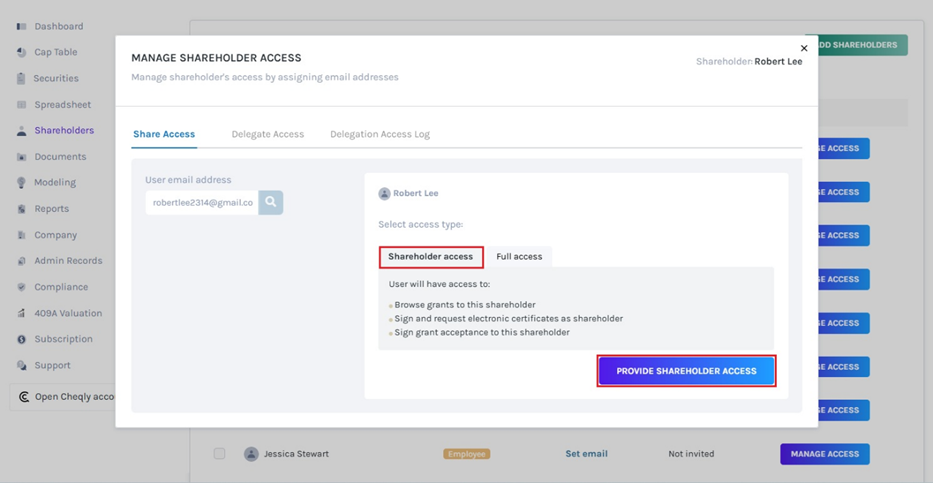This screenshot has width=933, height=483.
Task: Open Cheqly account button
Action: click(x=62, y=397)
